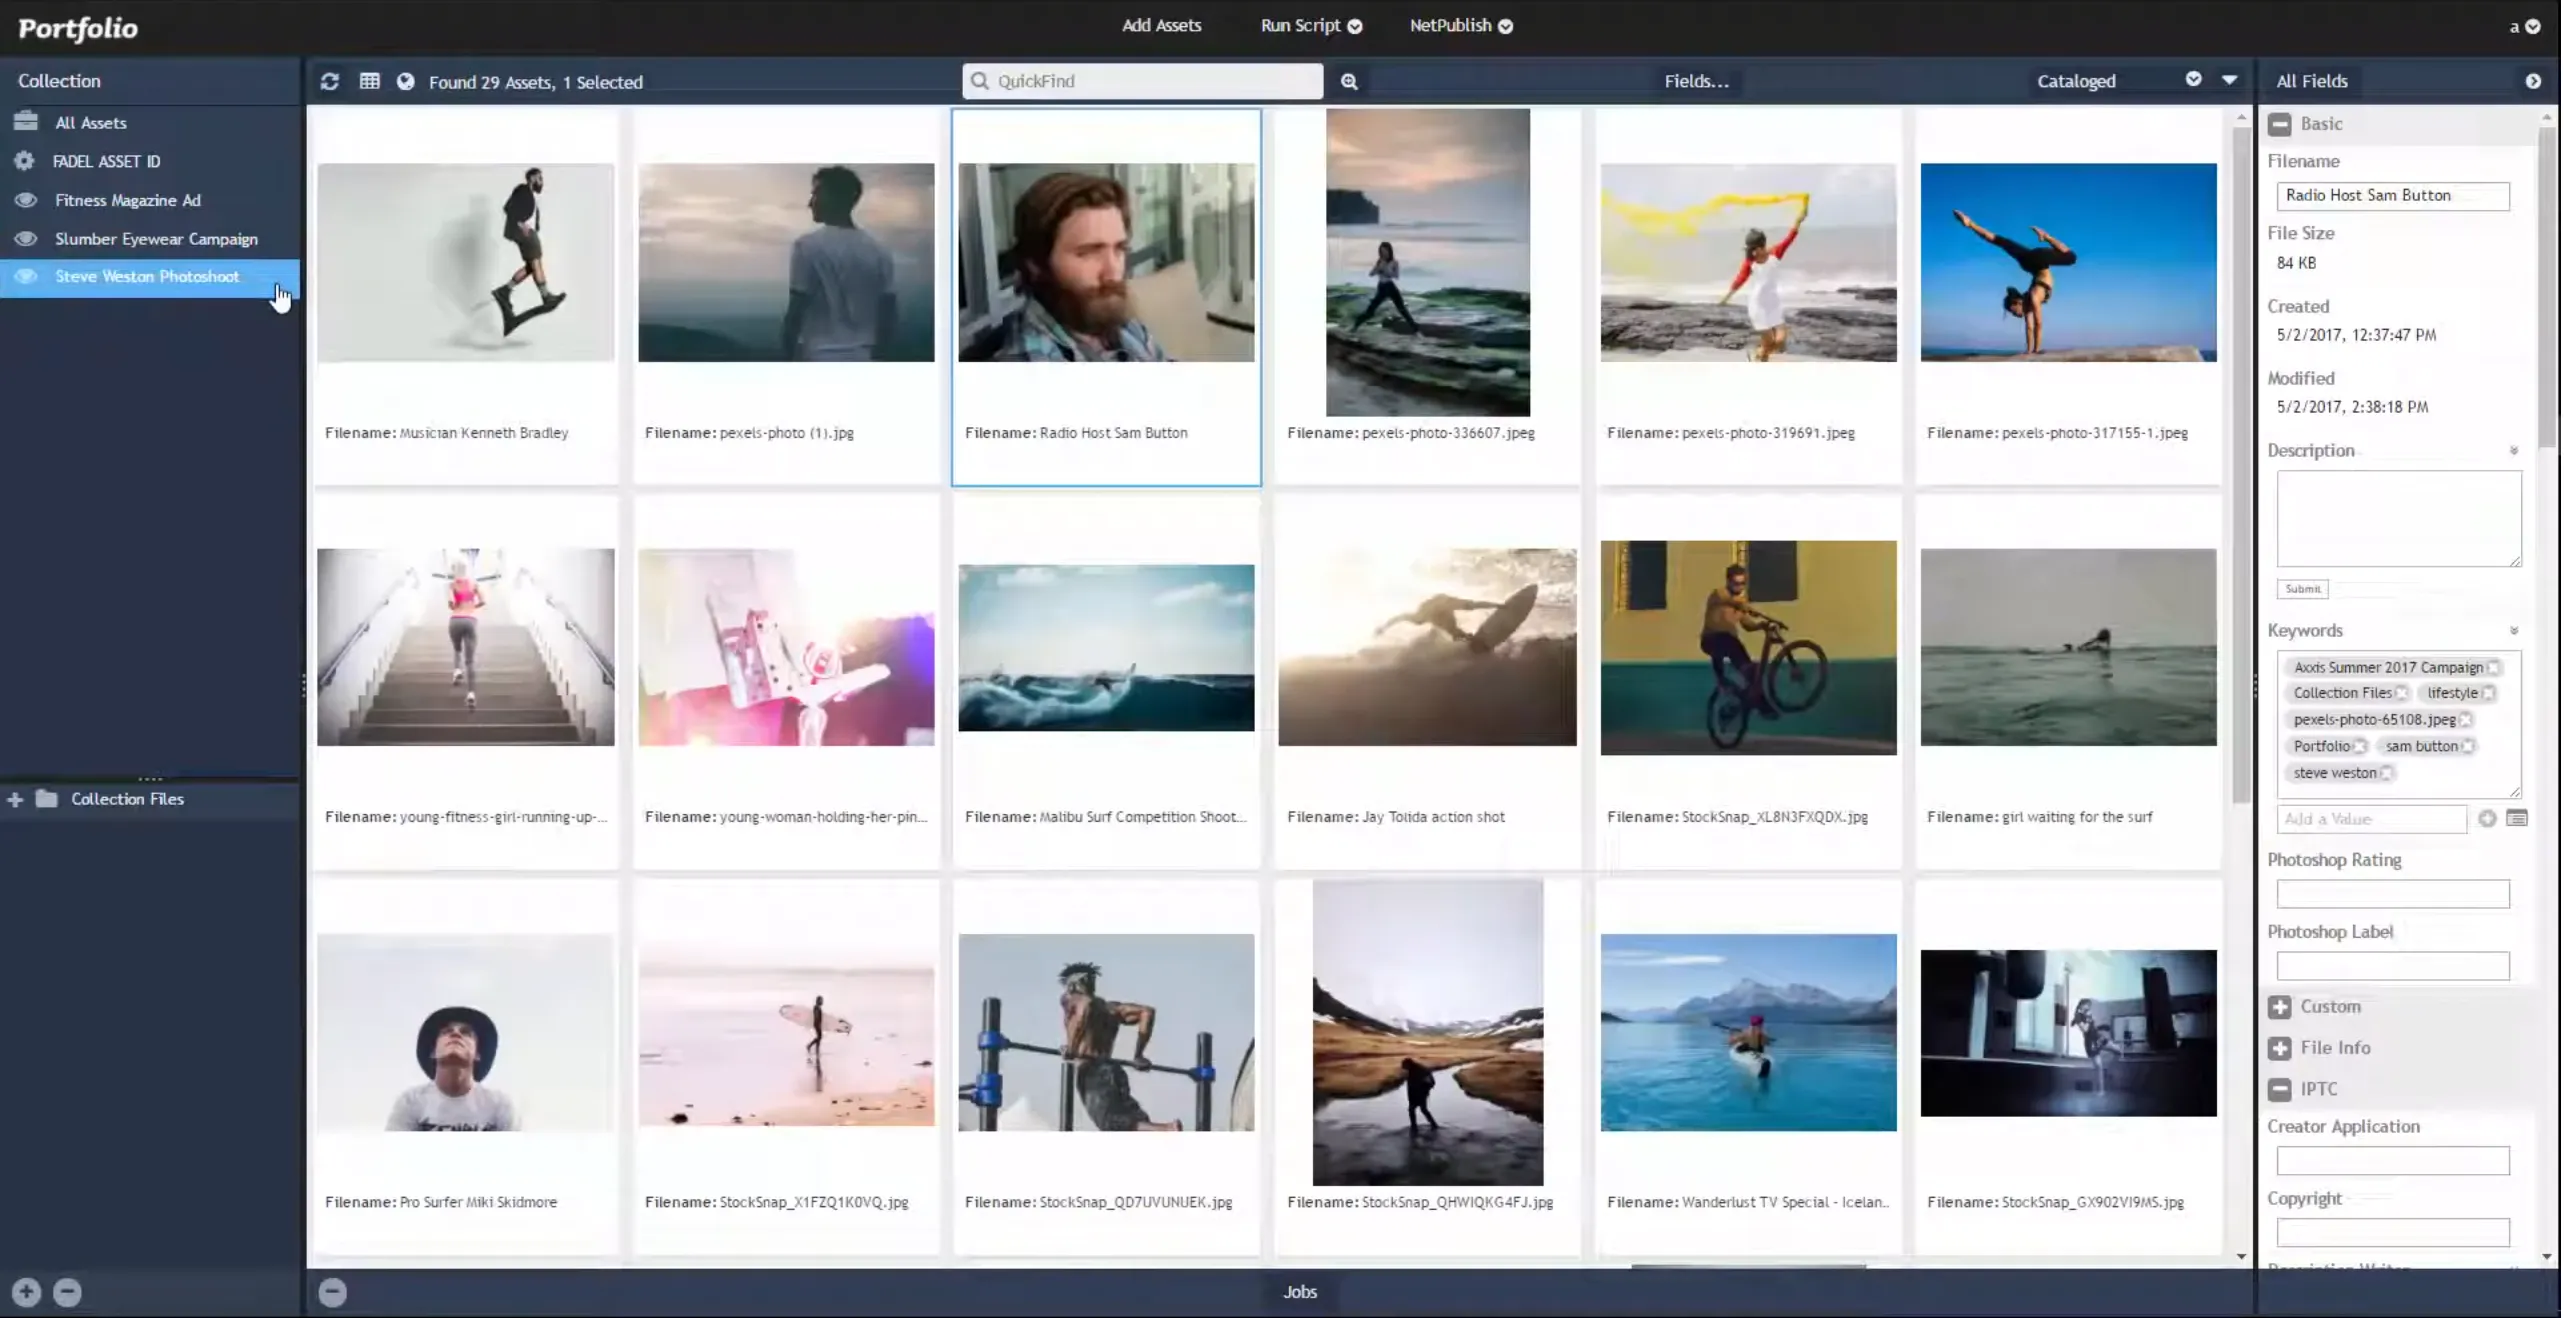This screenshot has width=2564, height=1318.
Task: Click the plus icon beside Collection Files
Action: (15, 799)
